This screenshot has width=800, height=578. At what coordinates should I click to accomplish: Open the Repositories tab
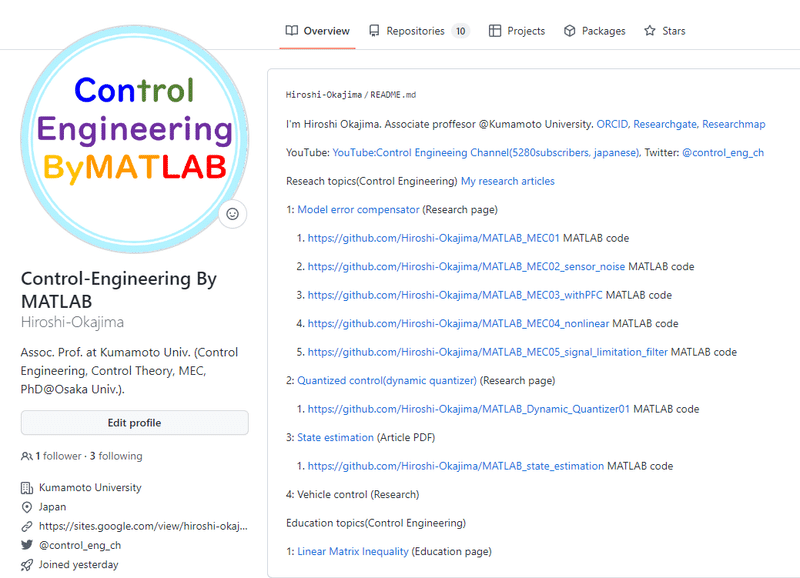point(415,31)
